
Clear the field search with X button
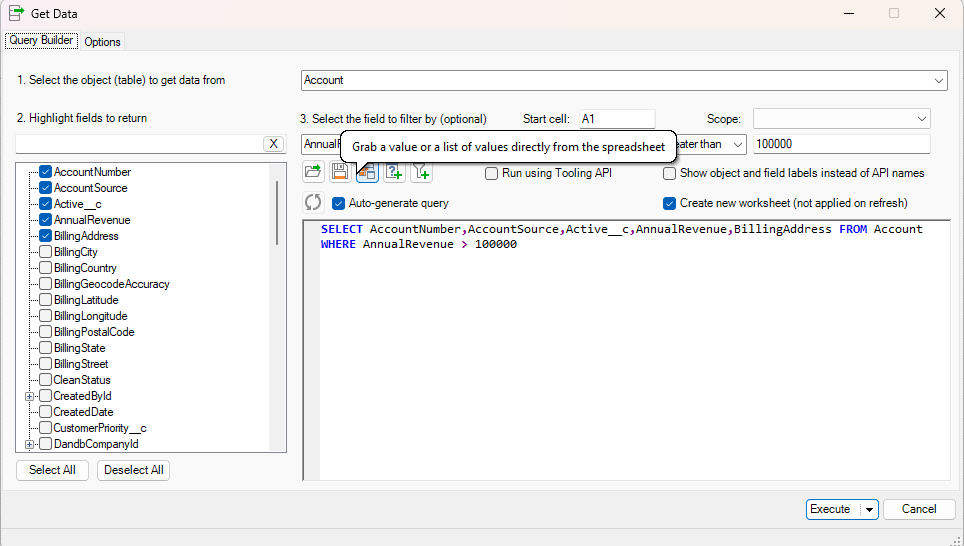[x=273, y=144]
